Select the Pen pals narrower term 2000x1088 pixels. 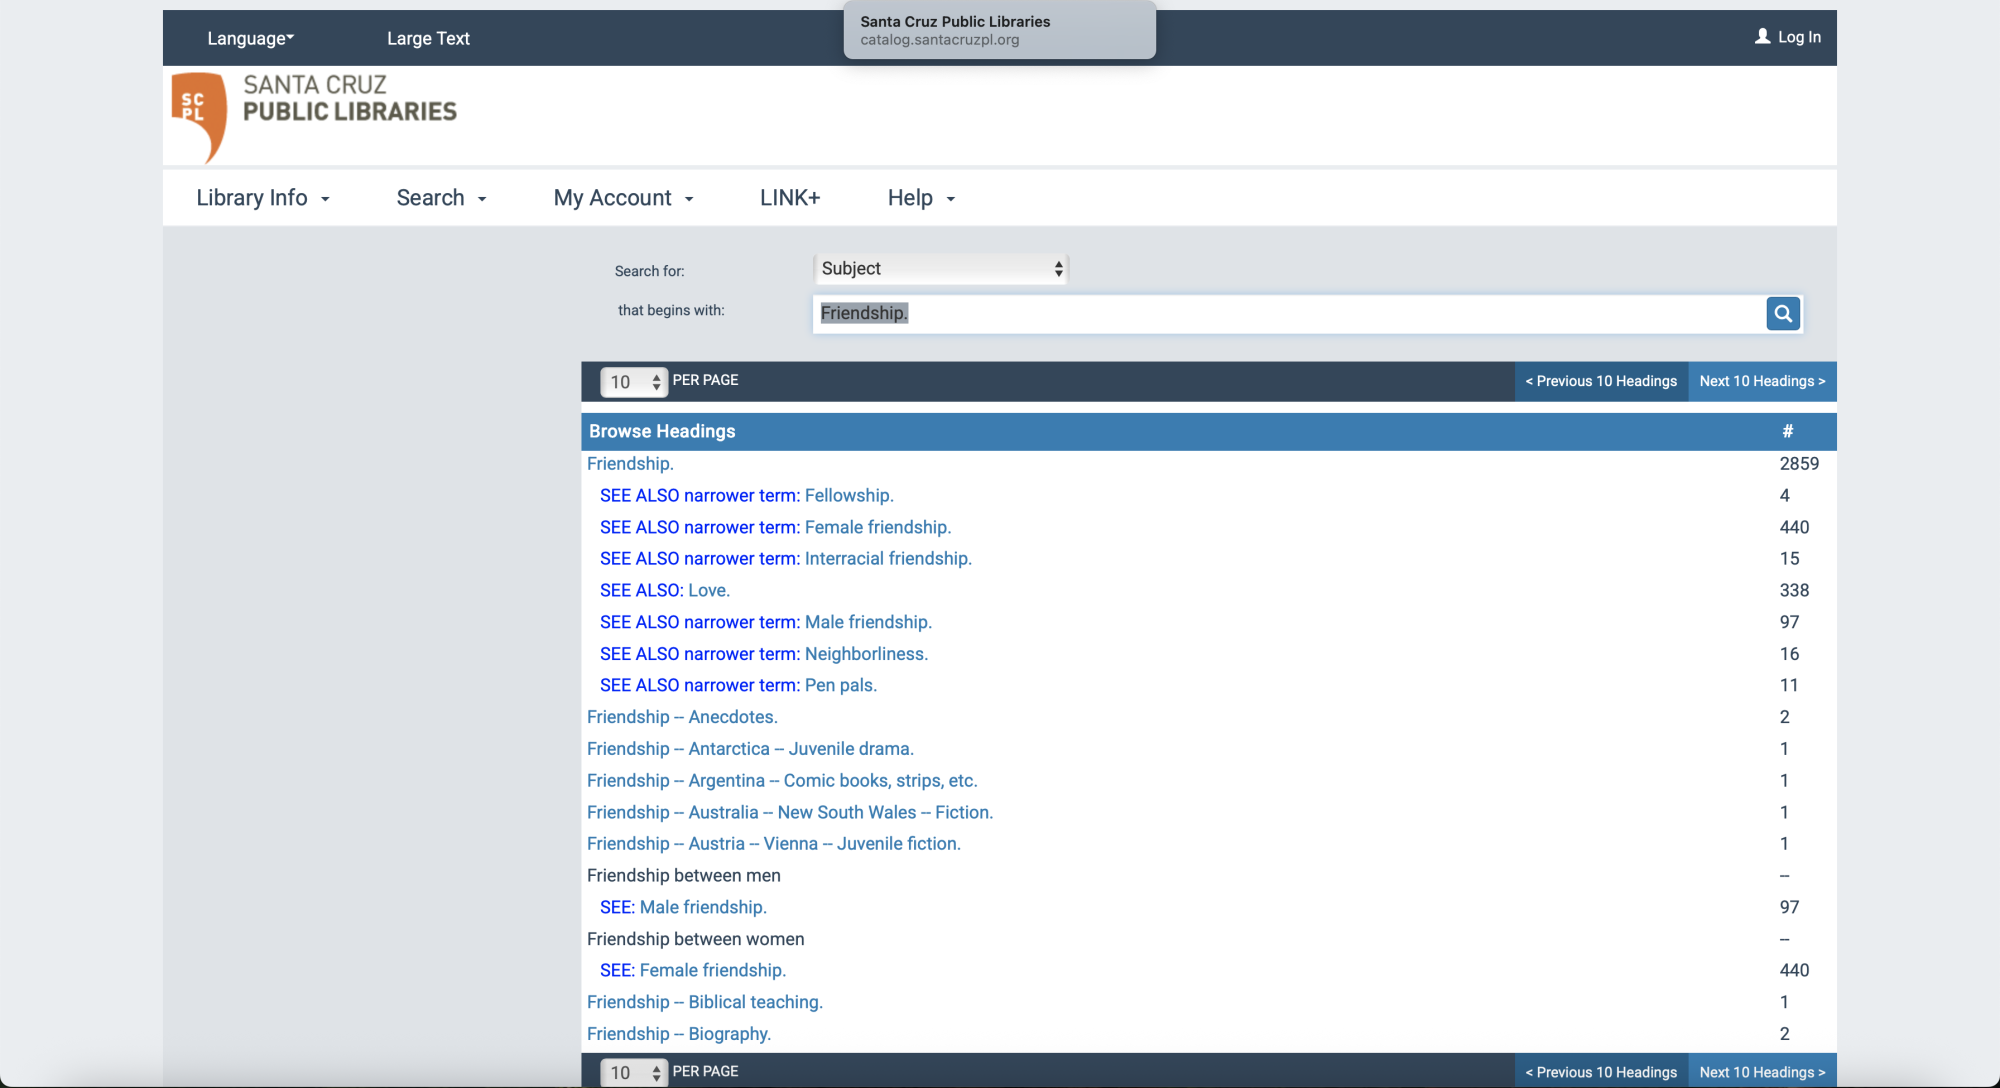click(840, 685)
